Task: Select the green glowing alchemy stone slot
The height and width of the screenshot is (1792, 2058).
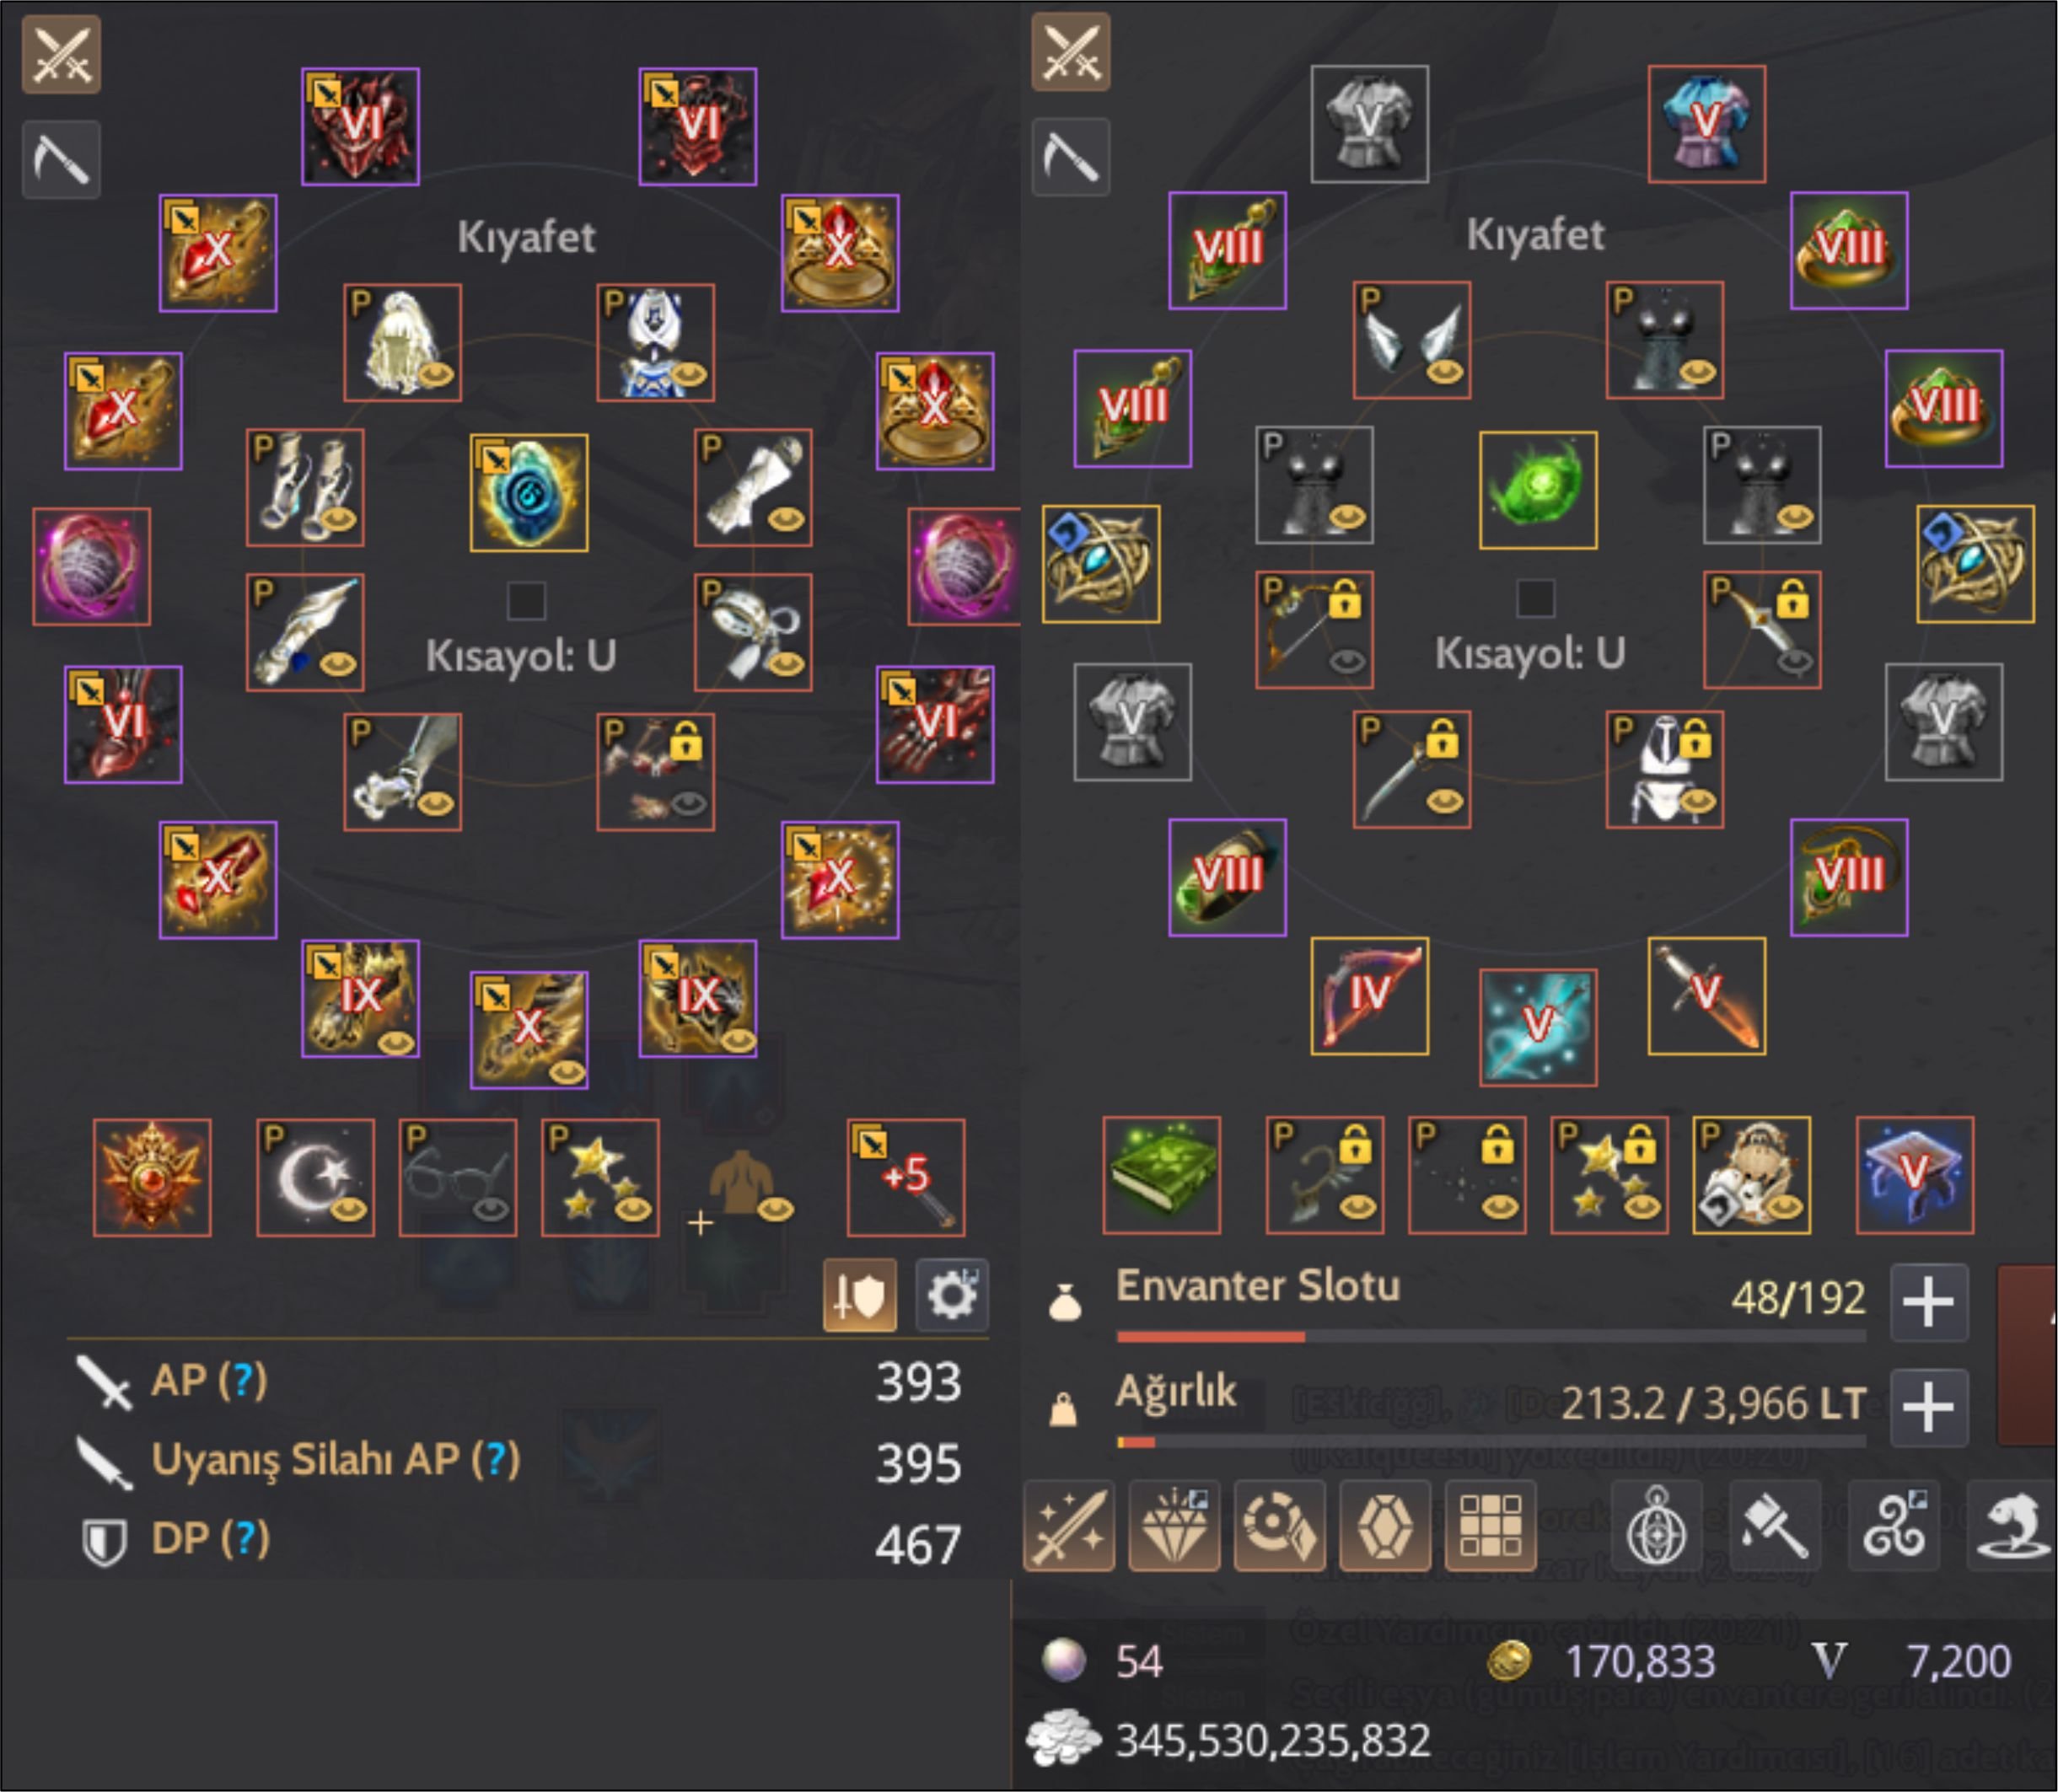Action: [x=1538, y=490]
